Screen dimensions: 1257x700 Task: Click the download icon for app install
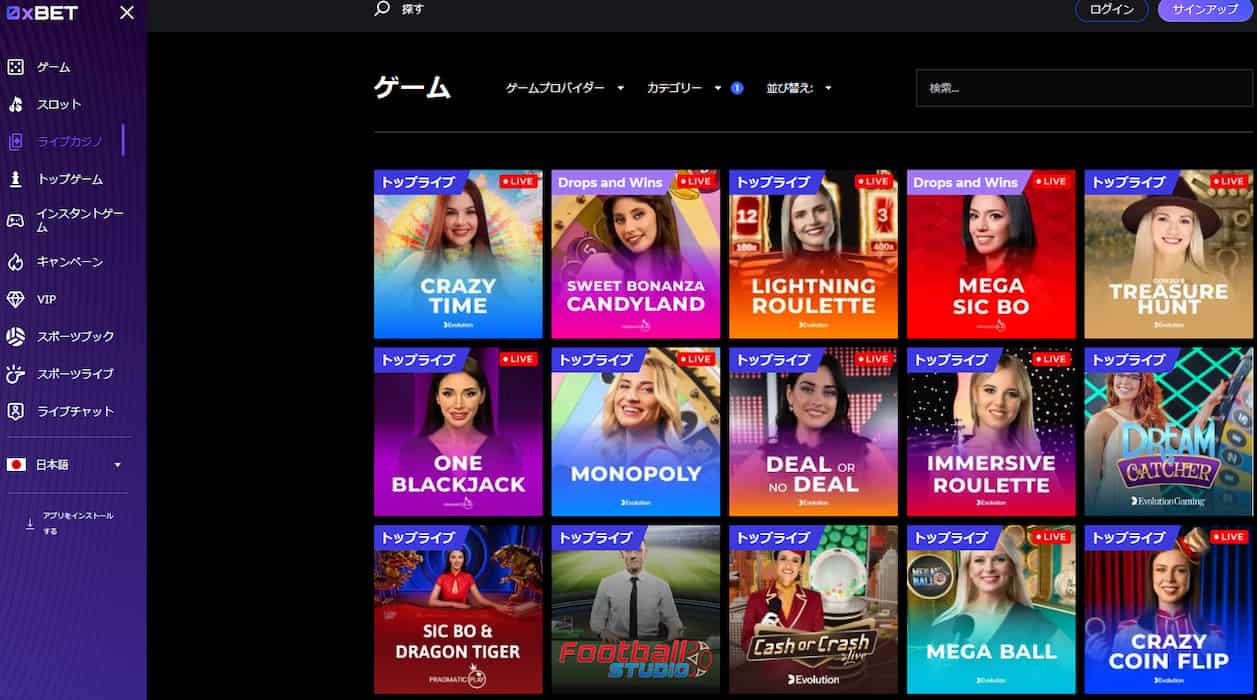pos(30,523)
